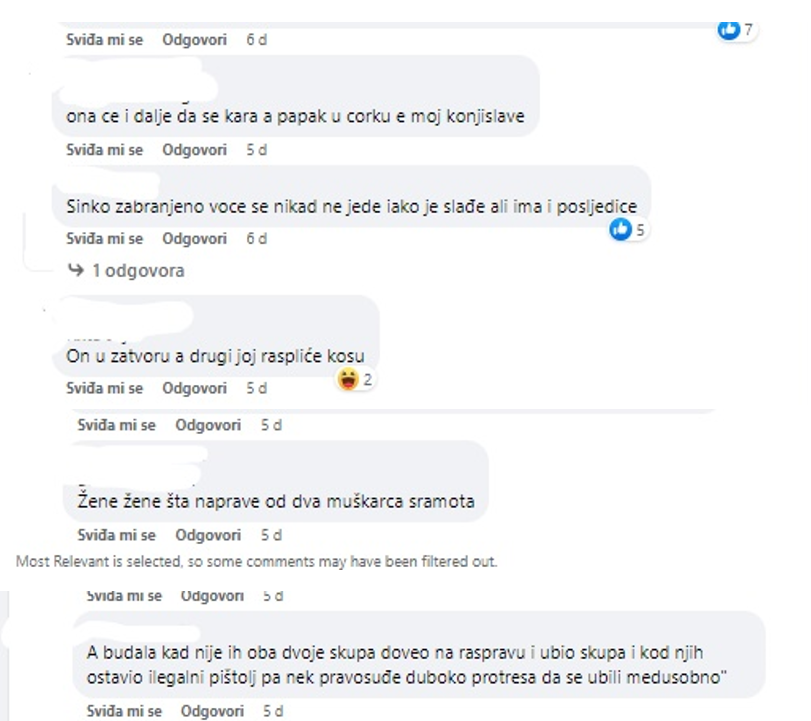The height and width of the screenshot is (721, 811).
Task: Click Sviđa mi se under the "Sinko zabranjeno voce" comment
Action: (x=104, y=238)
